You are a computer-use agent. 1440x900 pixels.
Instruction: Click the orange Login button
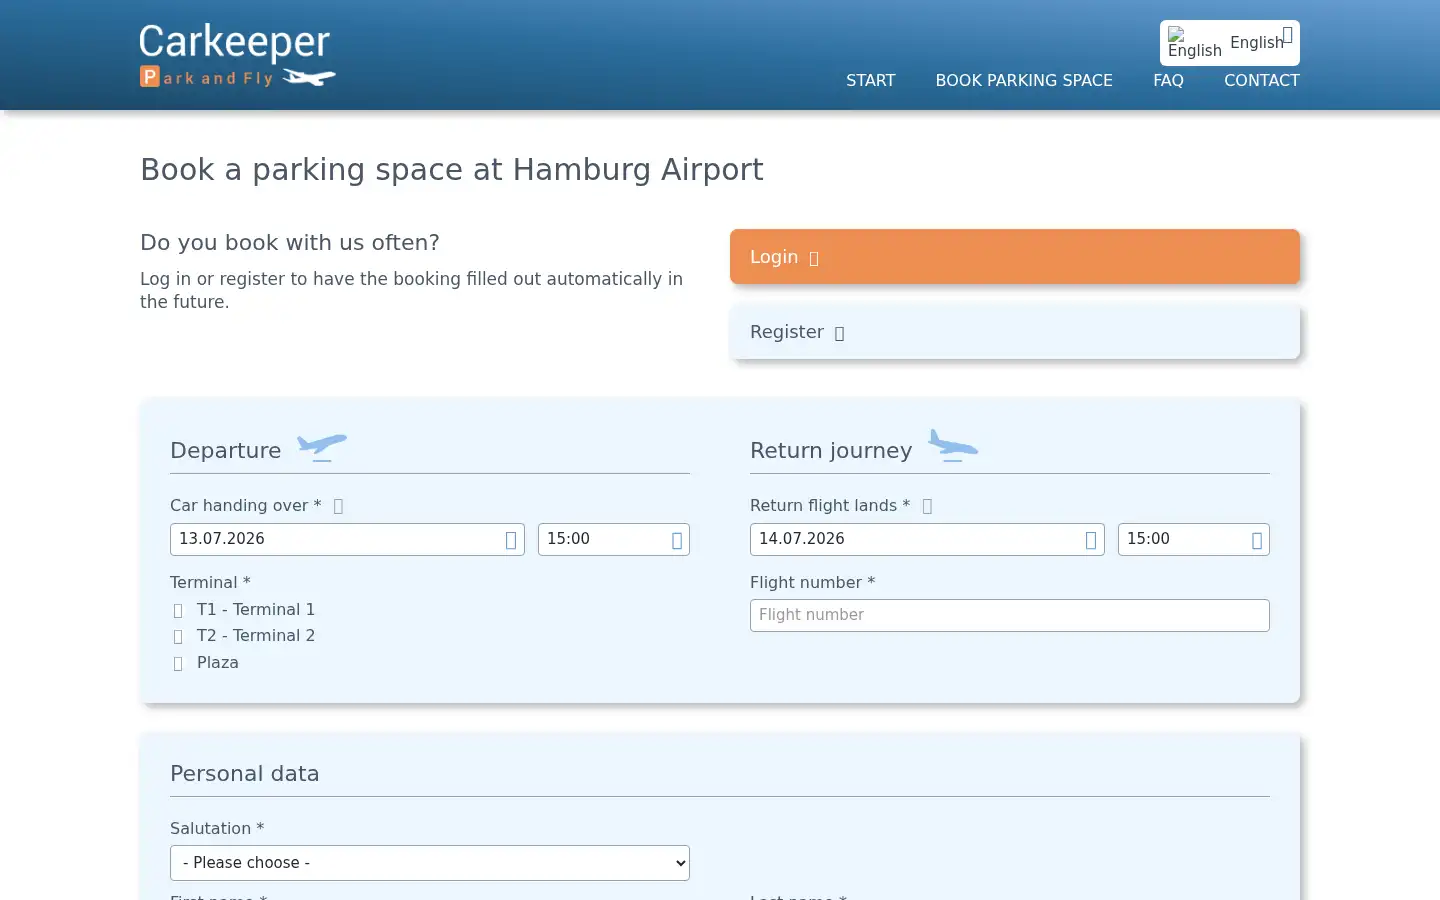[1015, 257]
